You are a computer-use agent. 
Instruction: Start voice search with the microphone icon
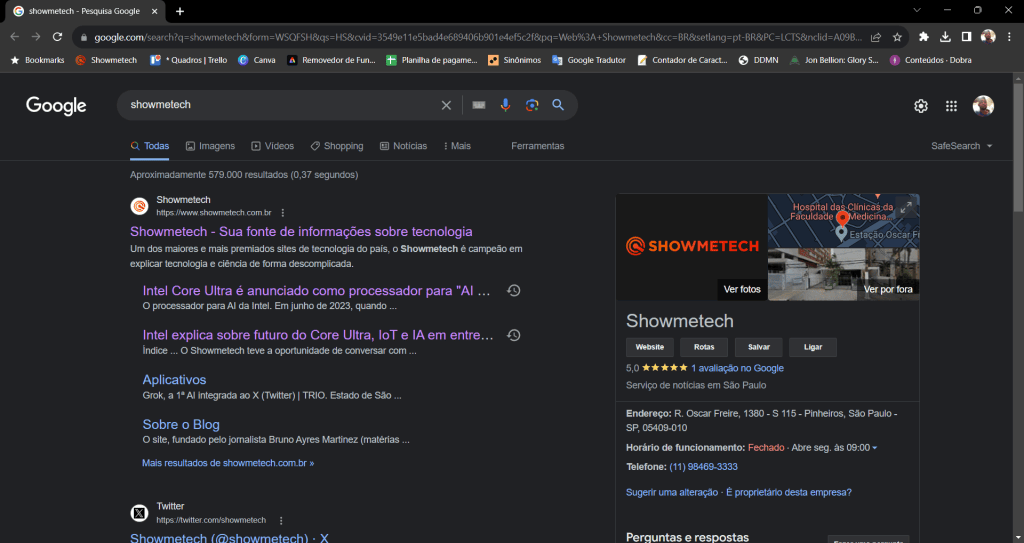pyautogui.click(x=505, y=105)
